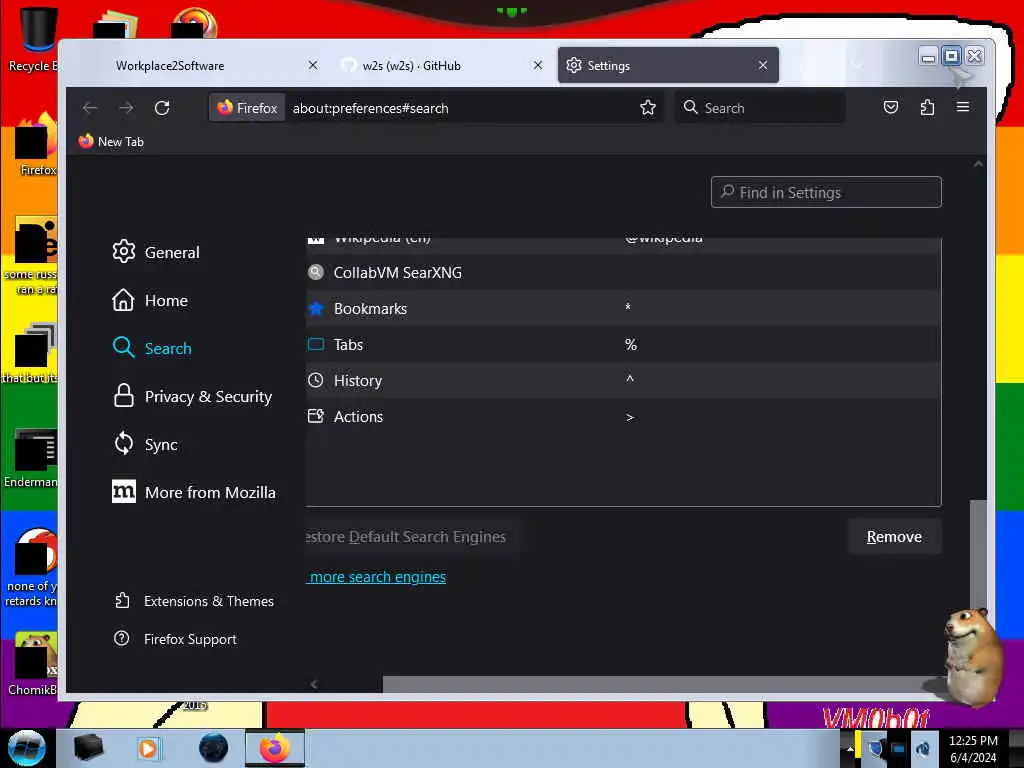Close the Settings tab
Image resolution: width=1024 pixels, height=768 pixels.
763,65
